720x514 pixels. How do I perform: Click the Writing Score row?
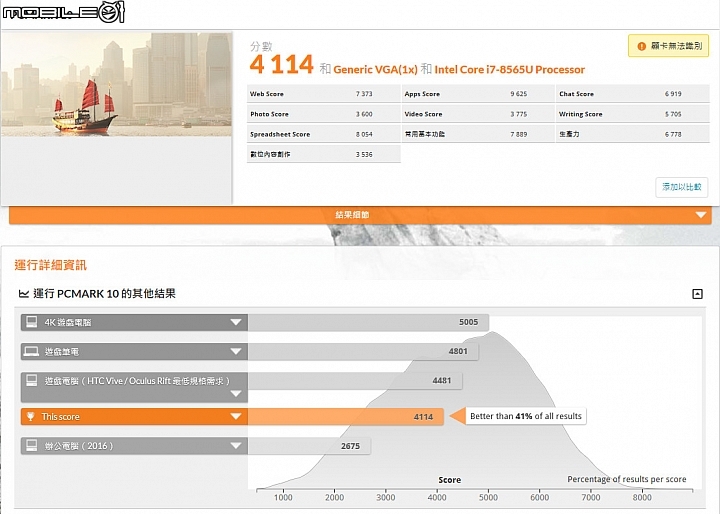click(633, 114)
